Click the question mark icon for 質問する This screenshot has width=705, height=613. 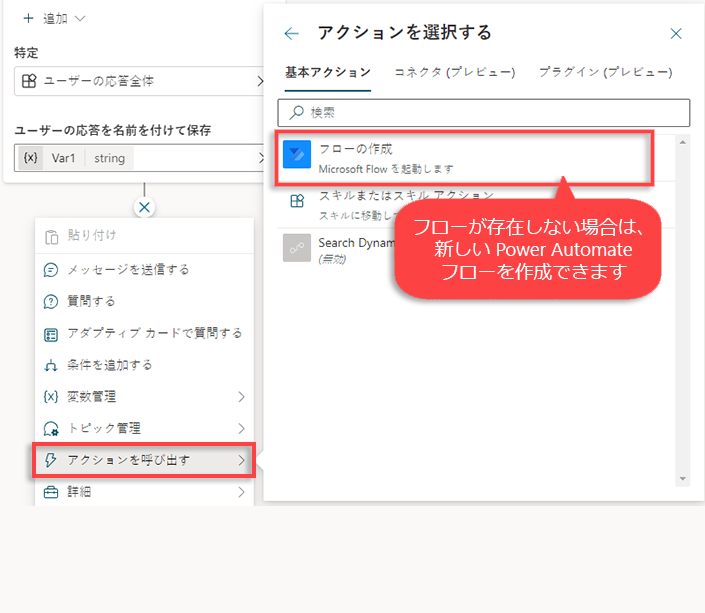[51, 301]
